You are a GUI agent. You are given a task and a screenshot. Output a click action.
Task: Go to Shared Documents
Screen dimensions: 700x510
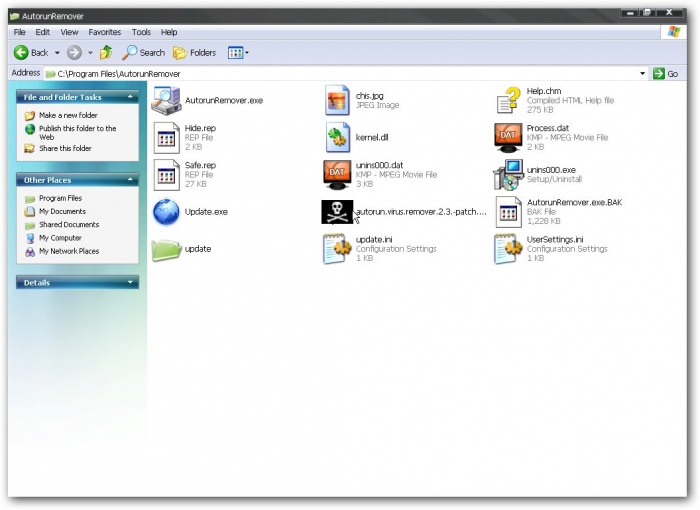(69, 225)
